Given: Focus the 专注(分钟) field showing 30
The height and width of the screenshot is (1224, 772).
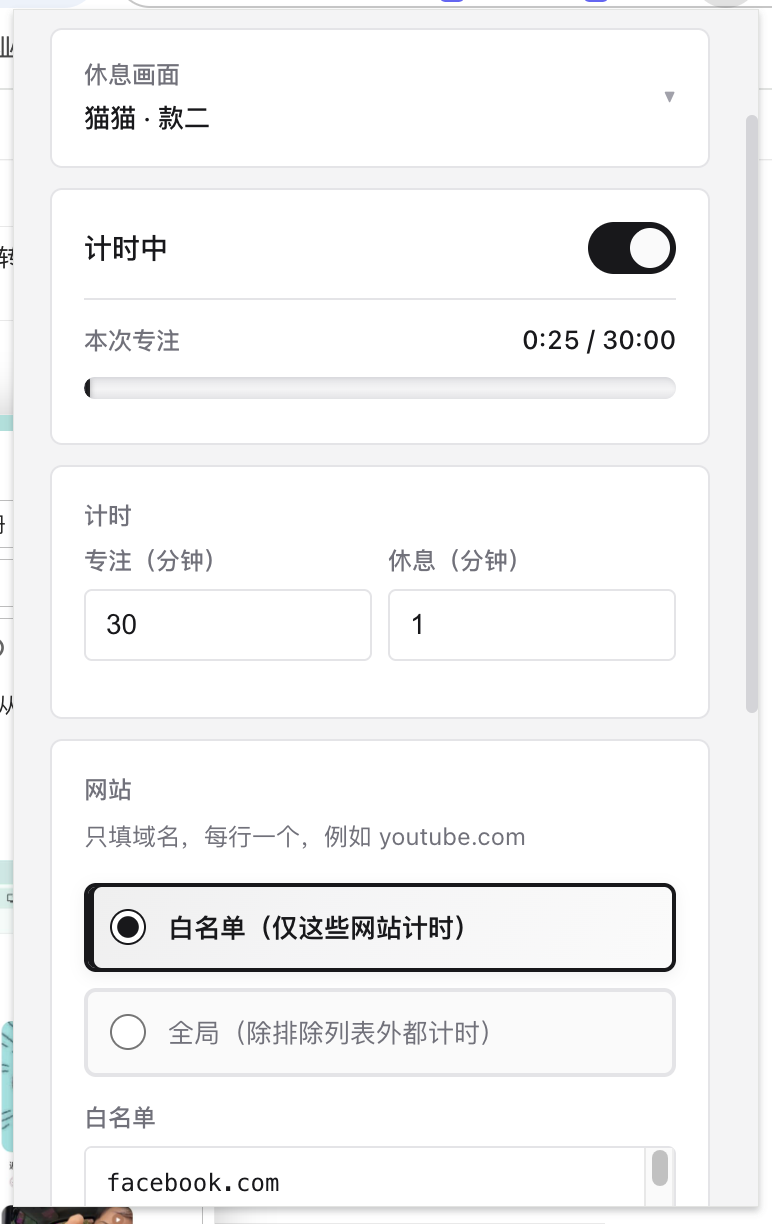Looking at the screenshot, I should (228, 625).
